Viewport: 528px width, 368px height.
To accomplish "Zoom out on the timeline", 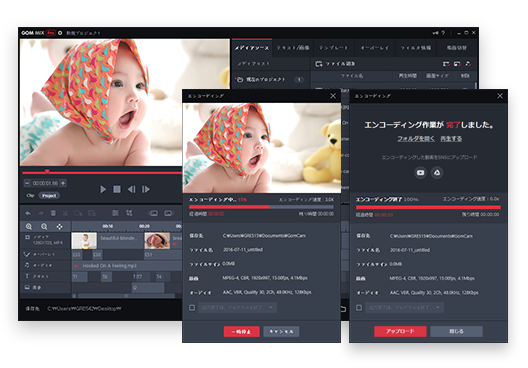I will point(44,227).
